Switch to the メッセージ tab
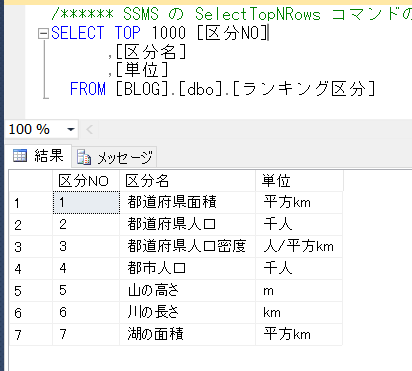This screenshot has height=371, width=412. tap(115, 157)
